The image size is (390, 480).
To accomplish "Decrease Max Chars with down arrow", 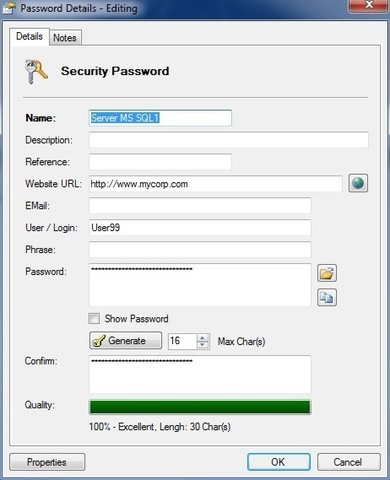I will 202,345.
